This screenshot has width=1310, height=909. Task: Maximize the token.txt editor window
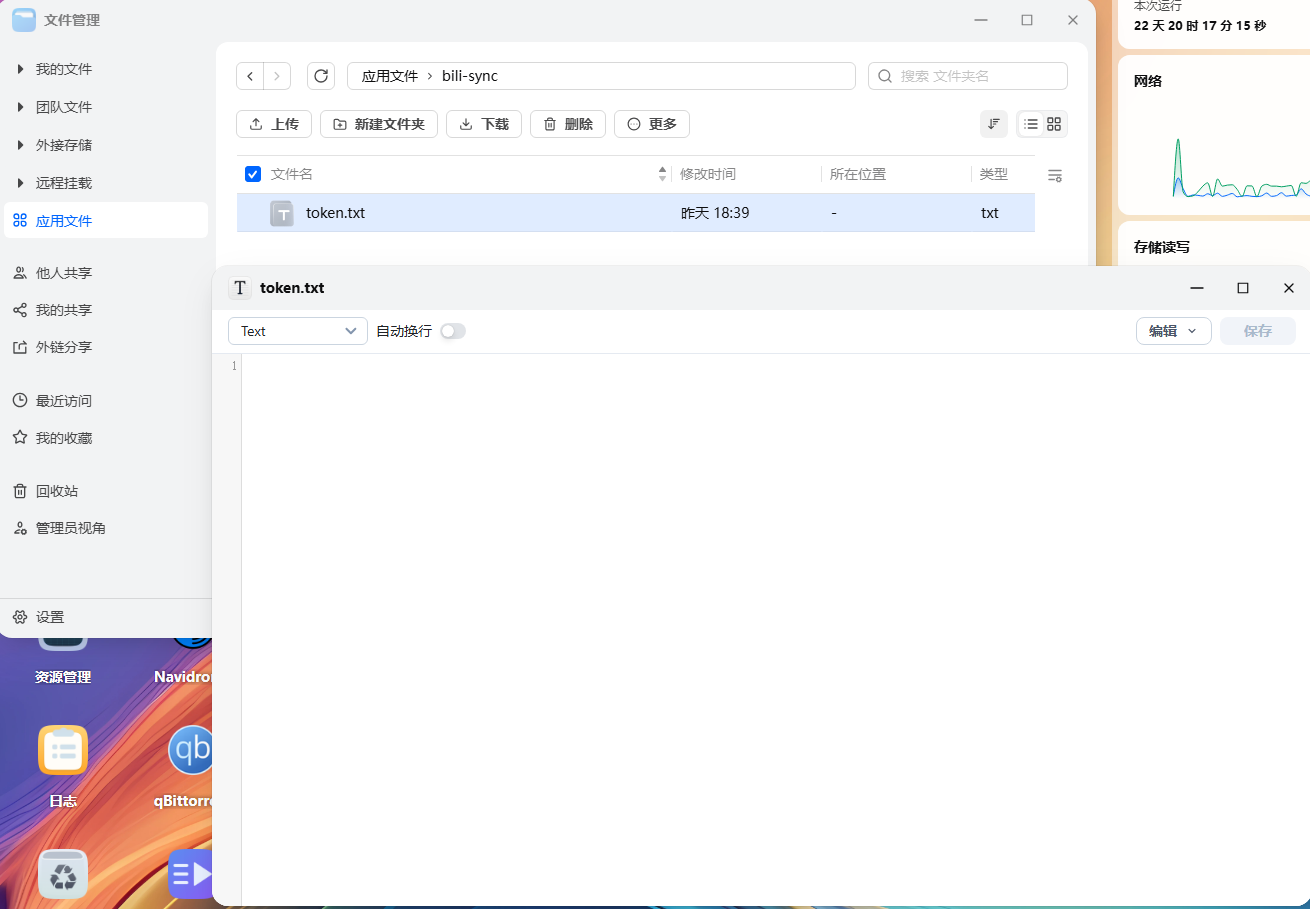pyautogui.click(x=1243, y=288)
